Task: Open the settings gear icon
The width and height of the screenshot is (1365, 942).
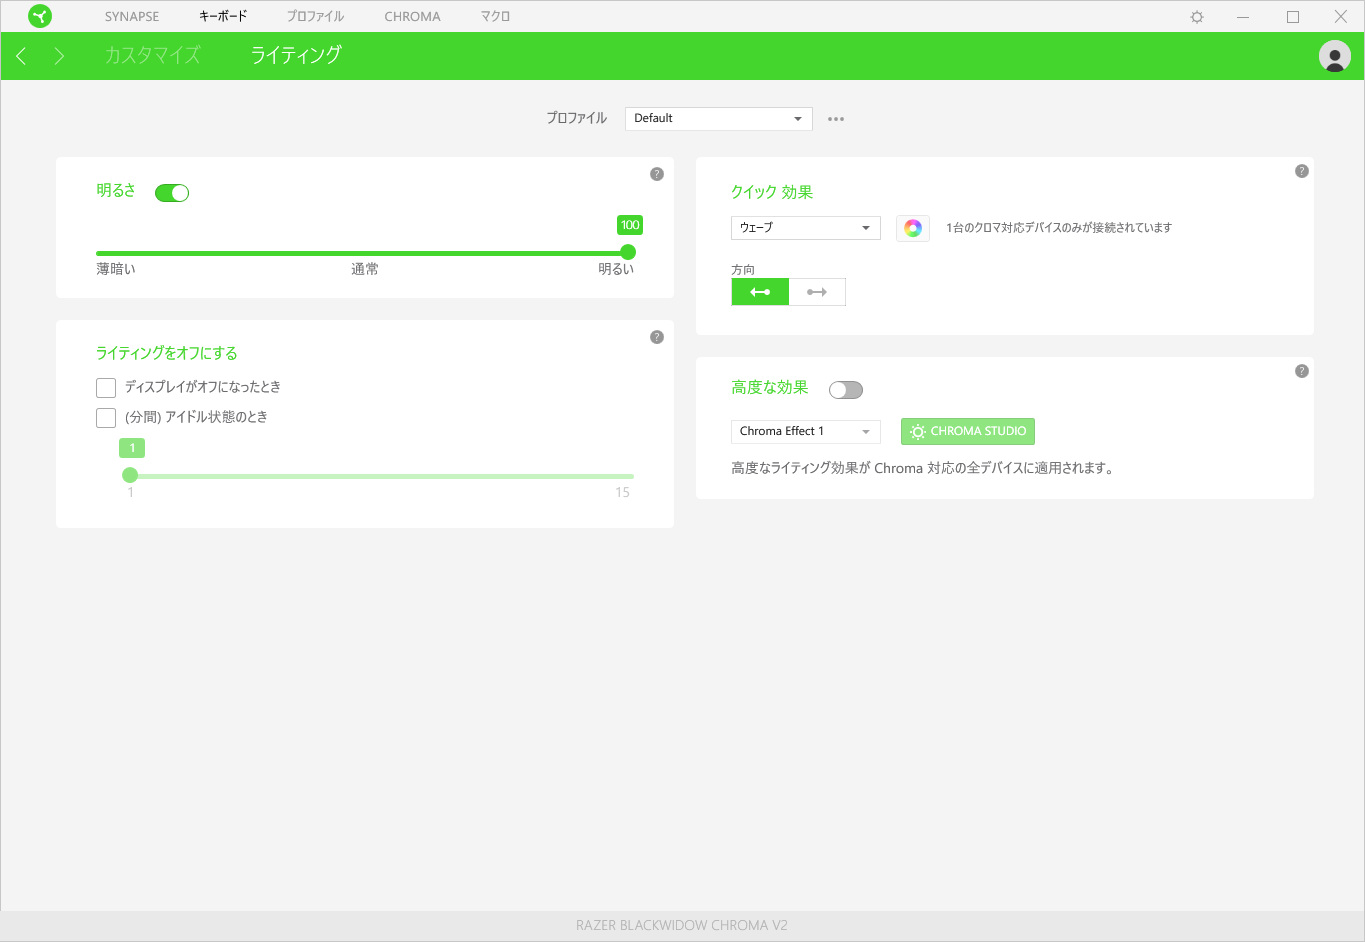Action: click(1197, 17)
